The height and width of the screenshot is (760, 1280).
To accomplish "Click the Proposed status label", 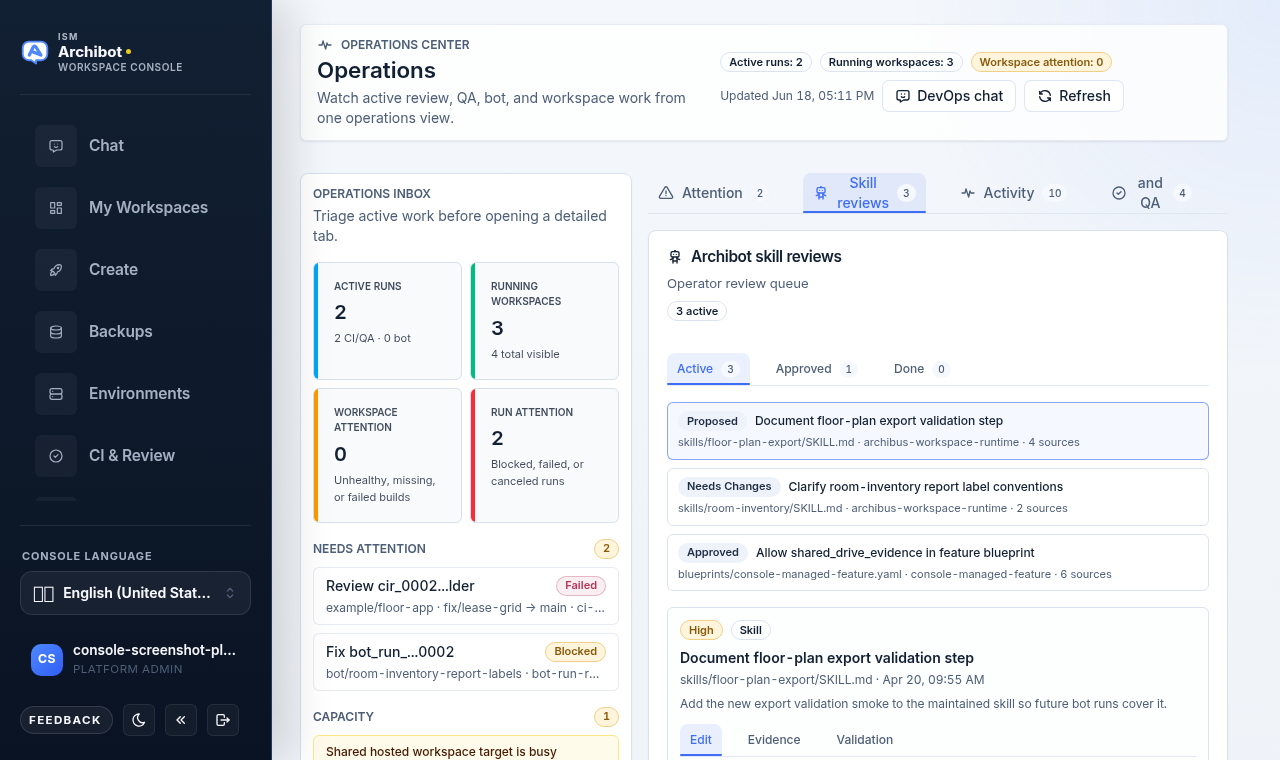I will click(712, 421).
